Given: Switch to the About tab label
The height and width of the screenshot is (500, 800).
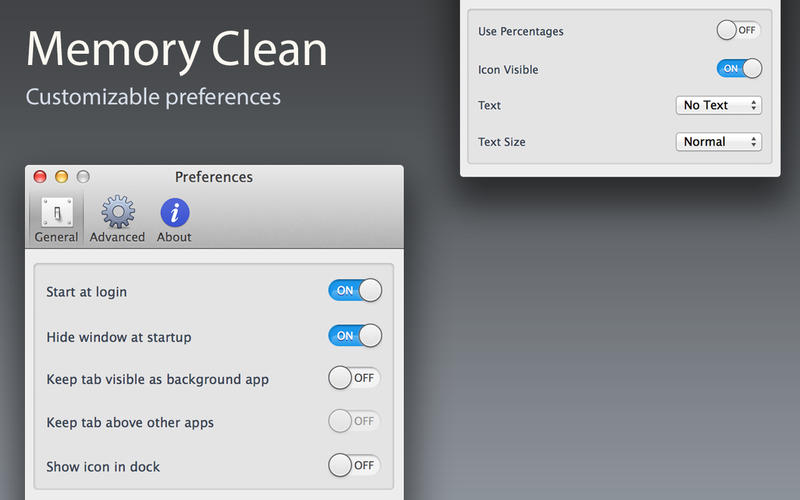Looking at the screenshot, I should point(174,237).
